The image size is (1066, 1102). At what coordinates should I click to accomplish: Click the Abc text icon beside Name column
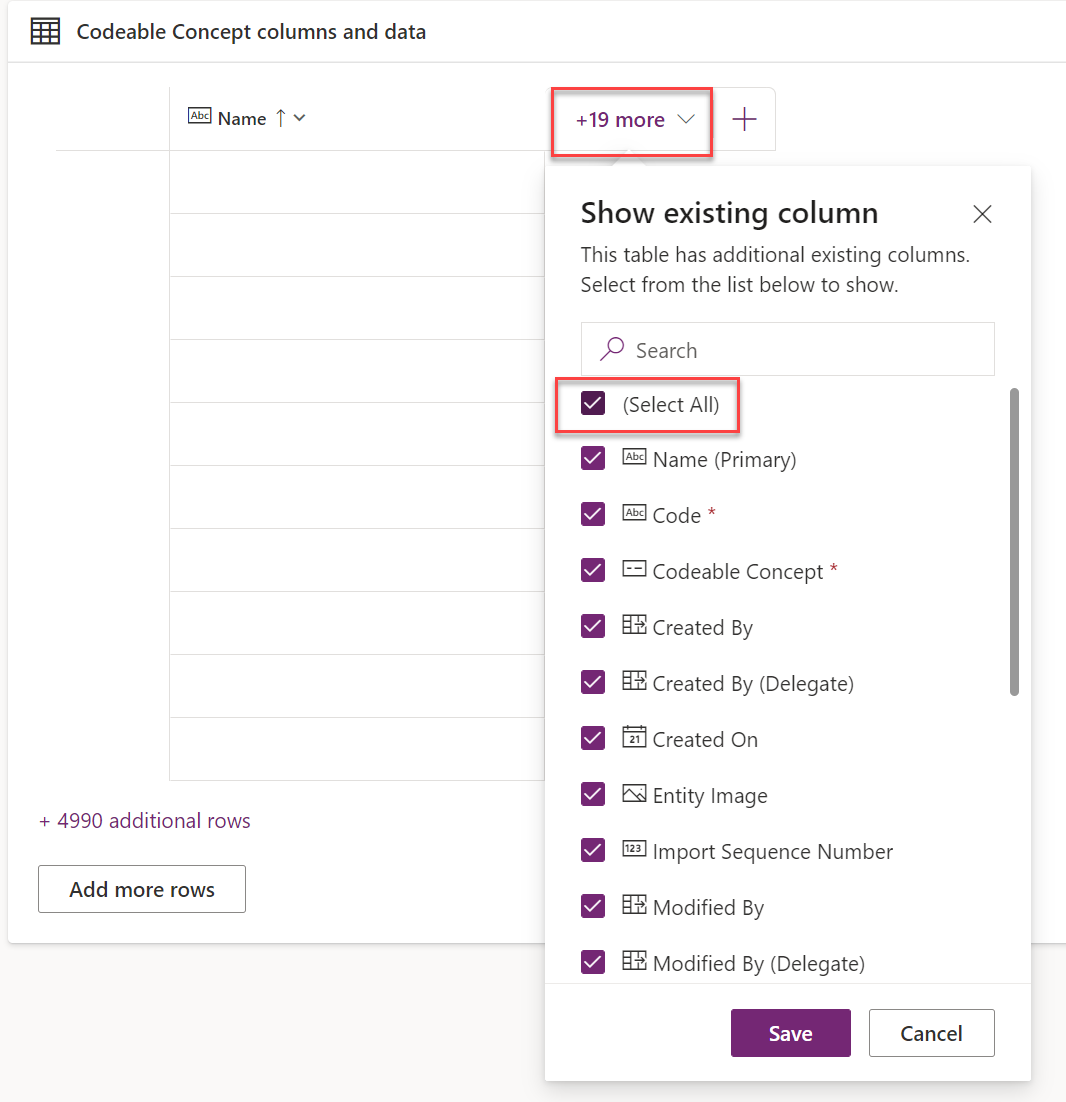coord(201,117)
